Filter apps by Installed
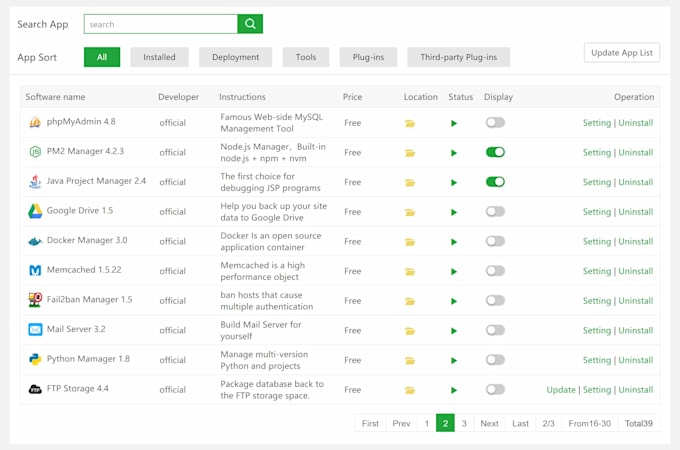Viewport: 680px width, 450px height. tap(159, 57)
